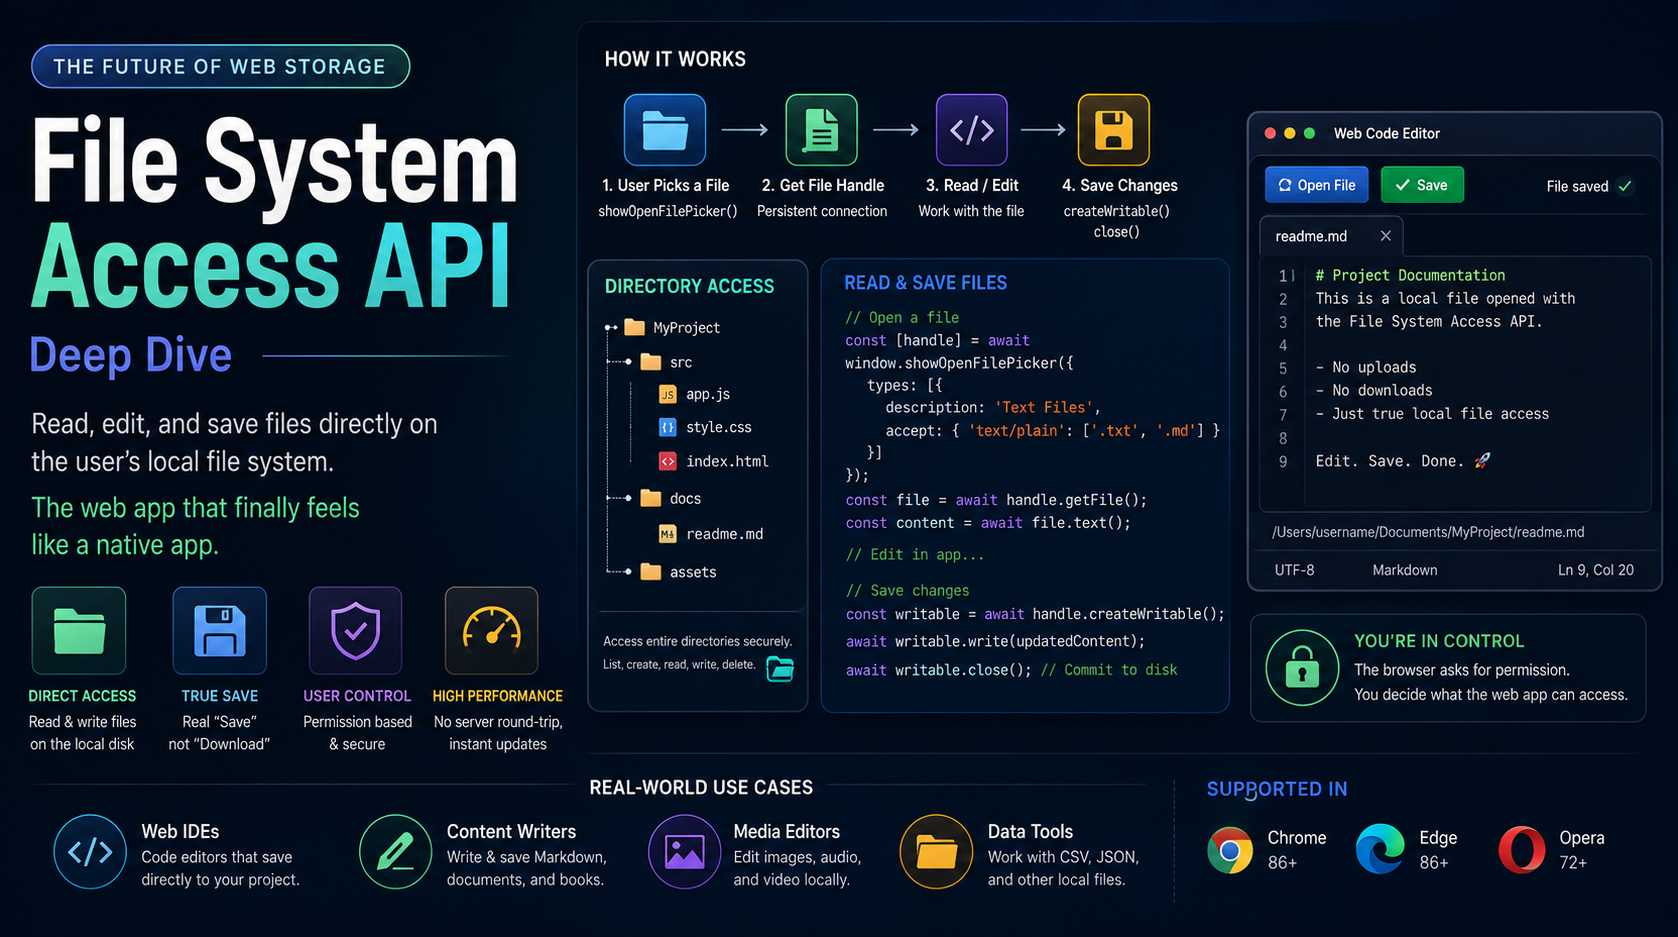Click the green document icon for Get File Handle

[821, 130]
